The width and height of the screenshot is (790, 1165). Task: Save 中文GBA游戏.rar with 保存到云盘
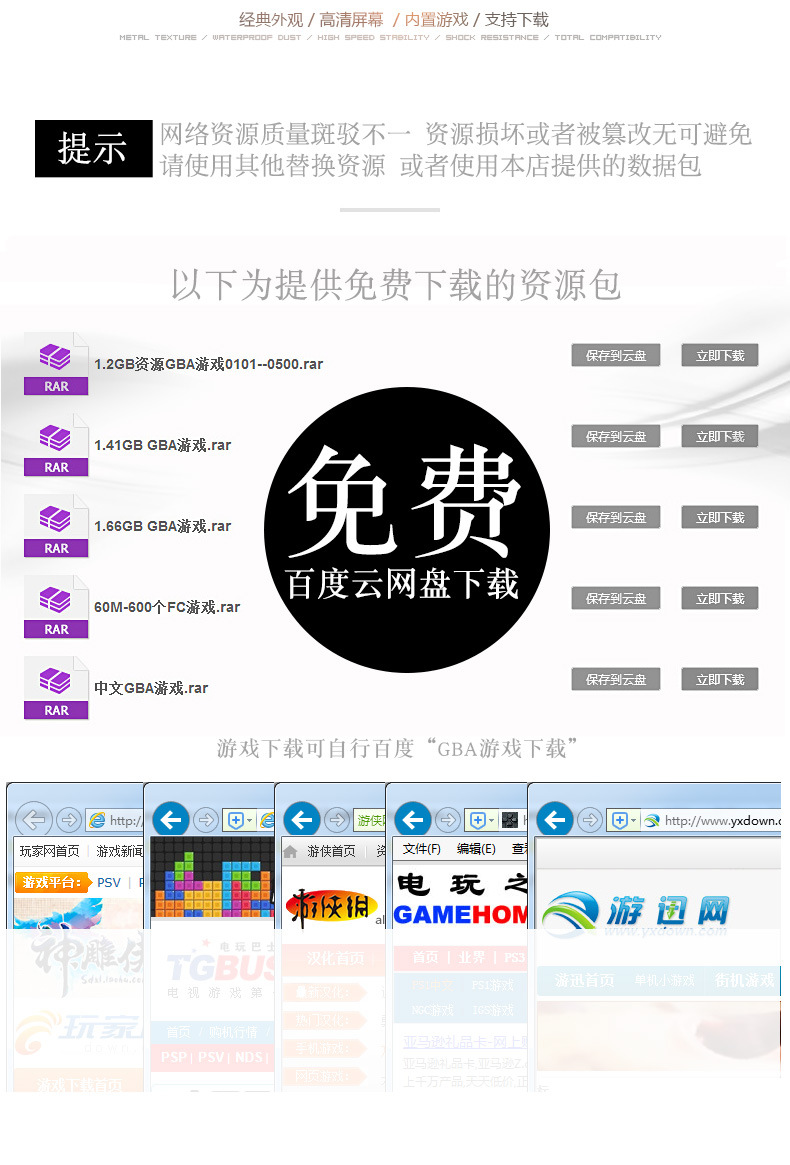(x=616, y=679)
